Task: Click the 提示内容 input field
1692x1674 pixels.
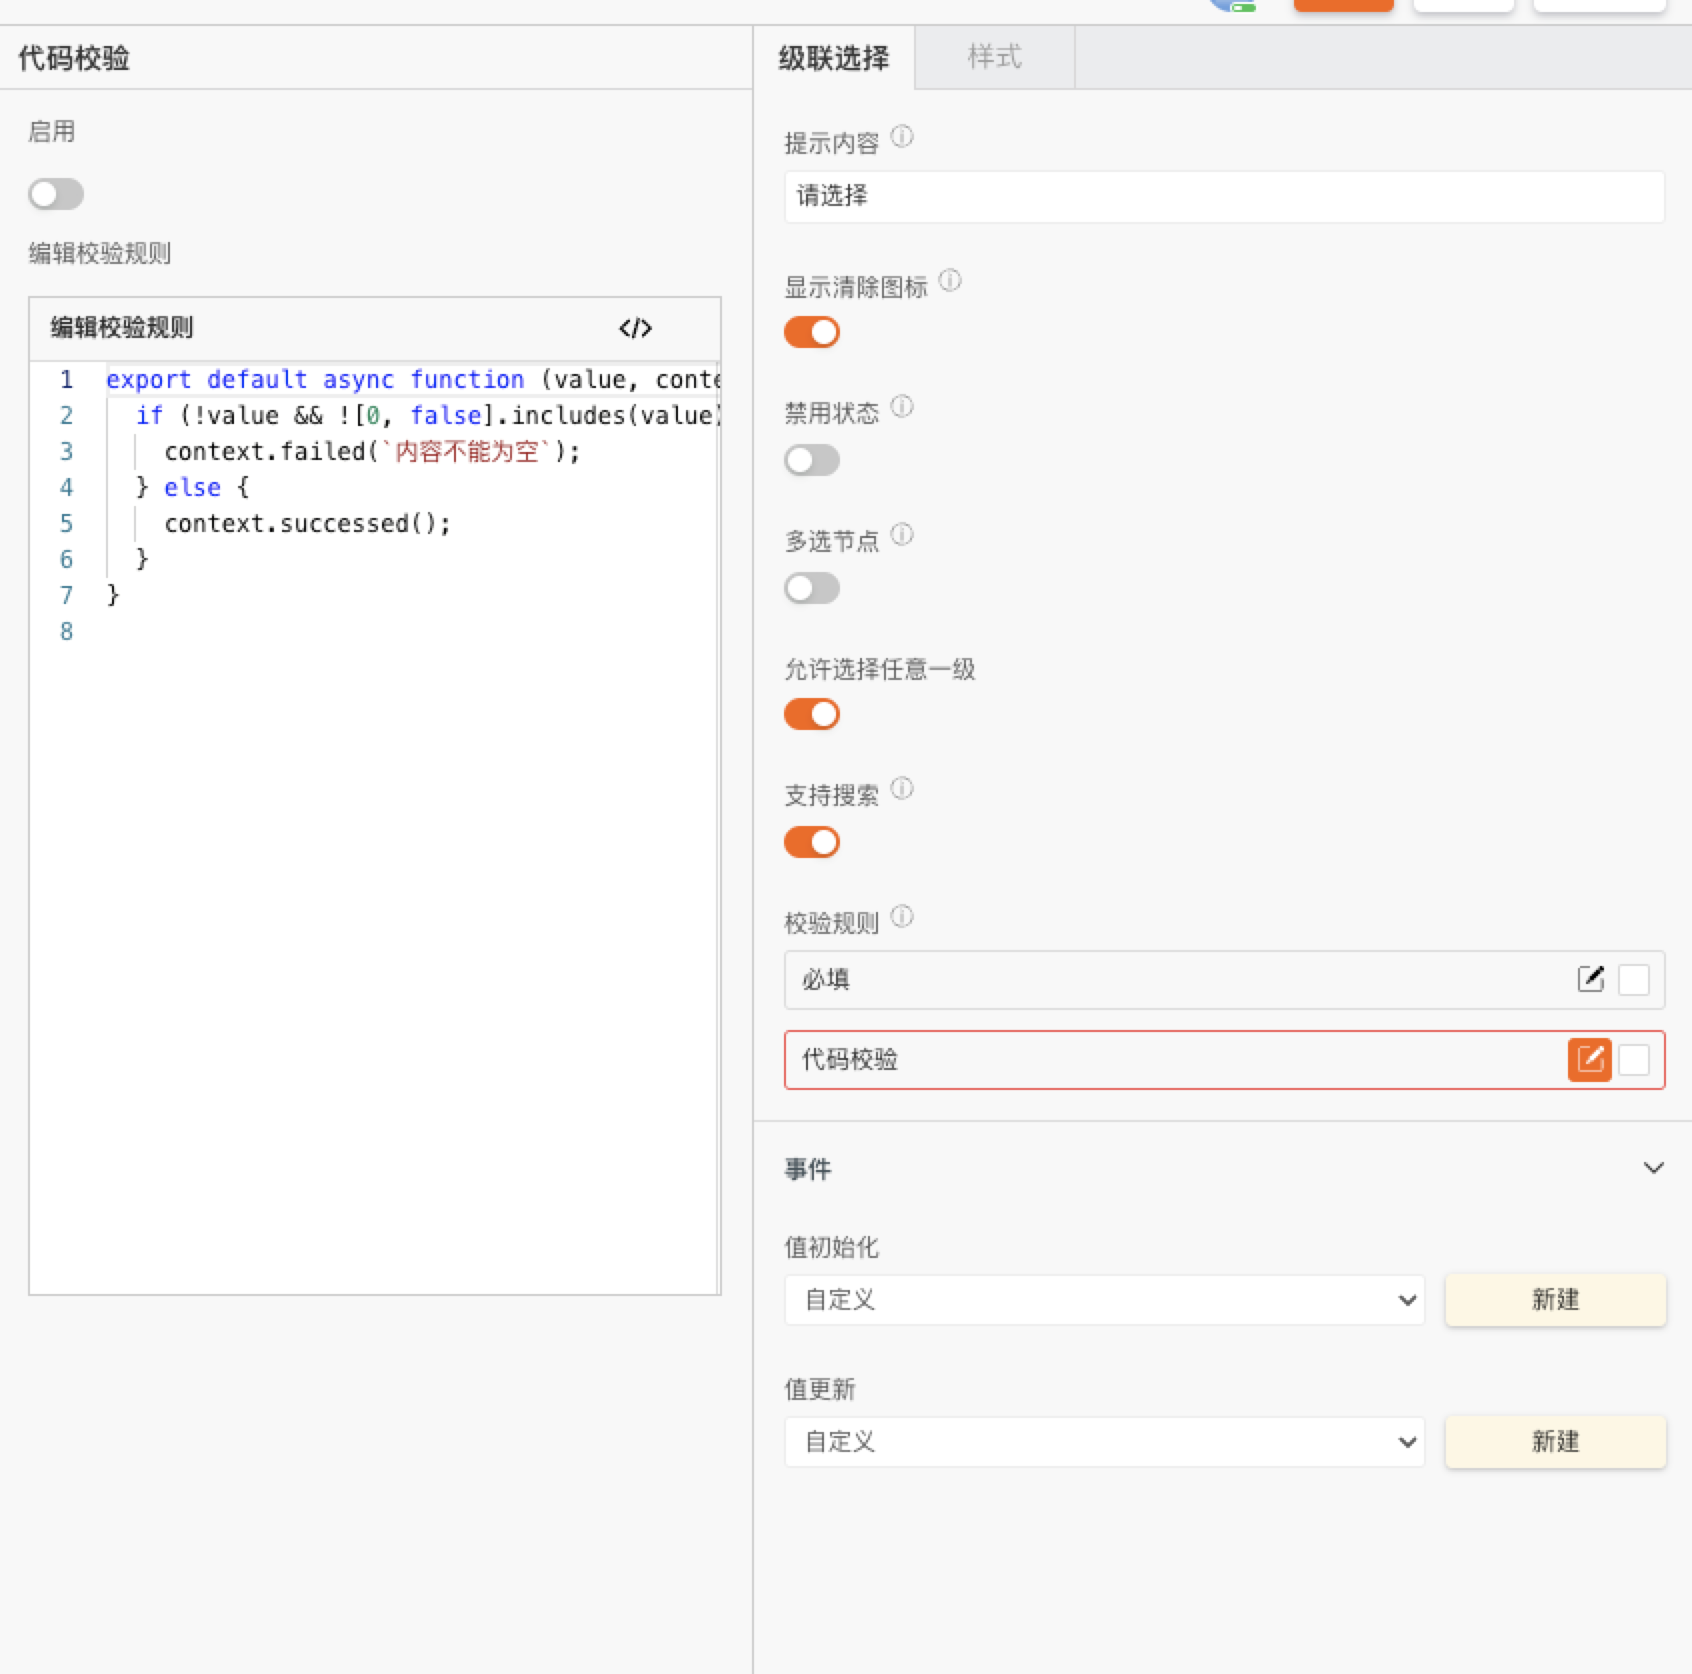Action: 1224,196
